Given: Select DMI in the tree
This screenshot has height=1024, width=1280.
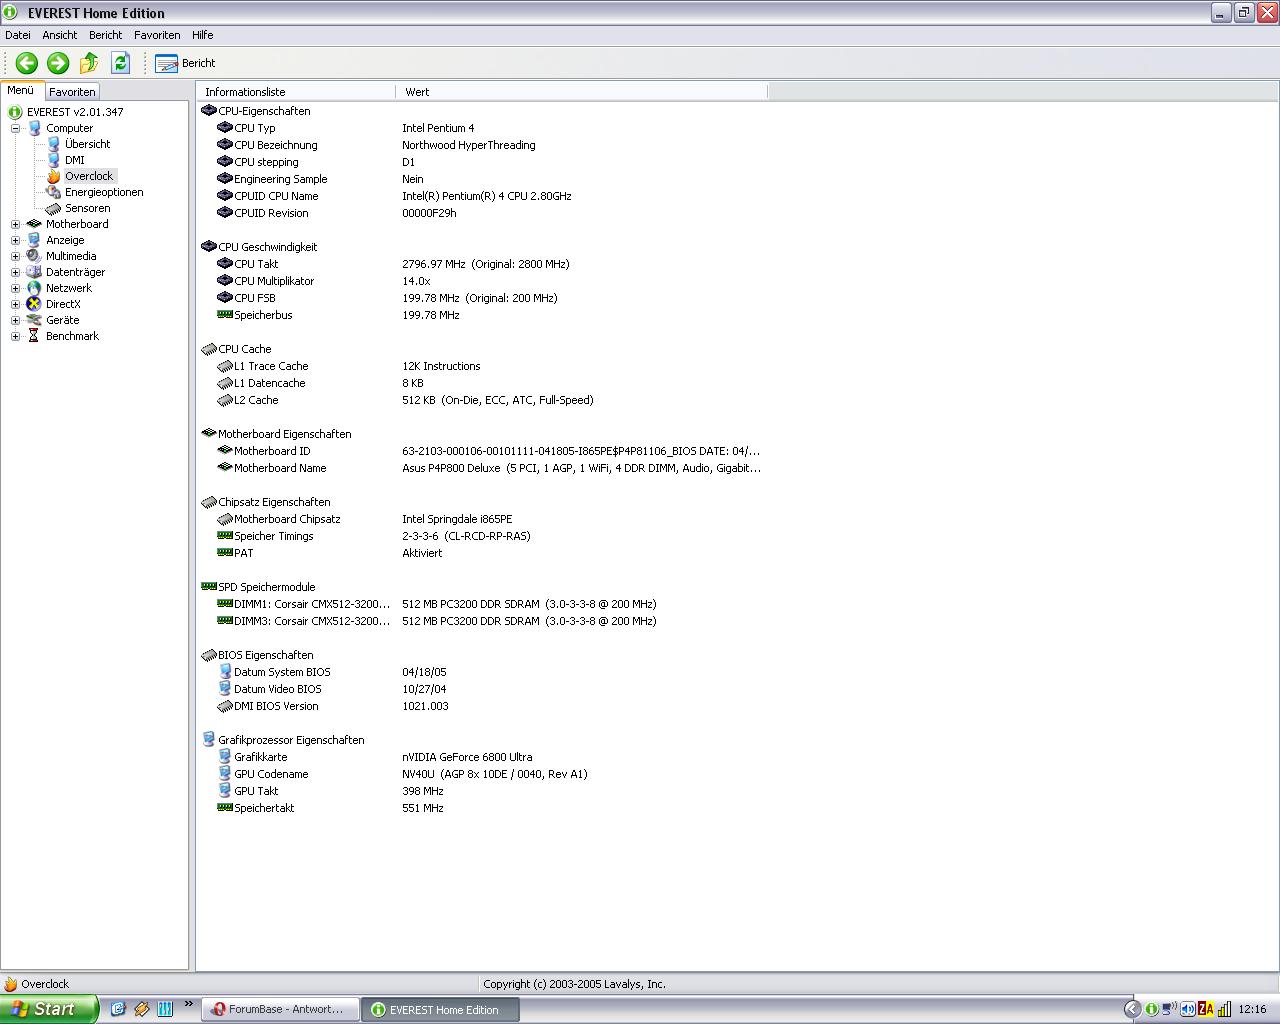Looking at the screenshot, I should 75,160.
